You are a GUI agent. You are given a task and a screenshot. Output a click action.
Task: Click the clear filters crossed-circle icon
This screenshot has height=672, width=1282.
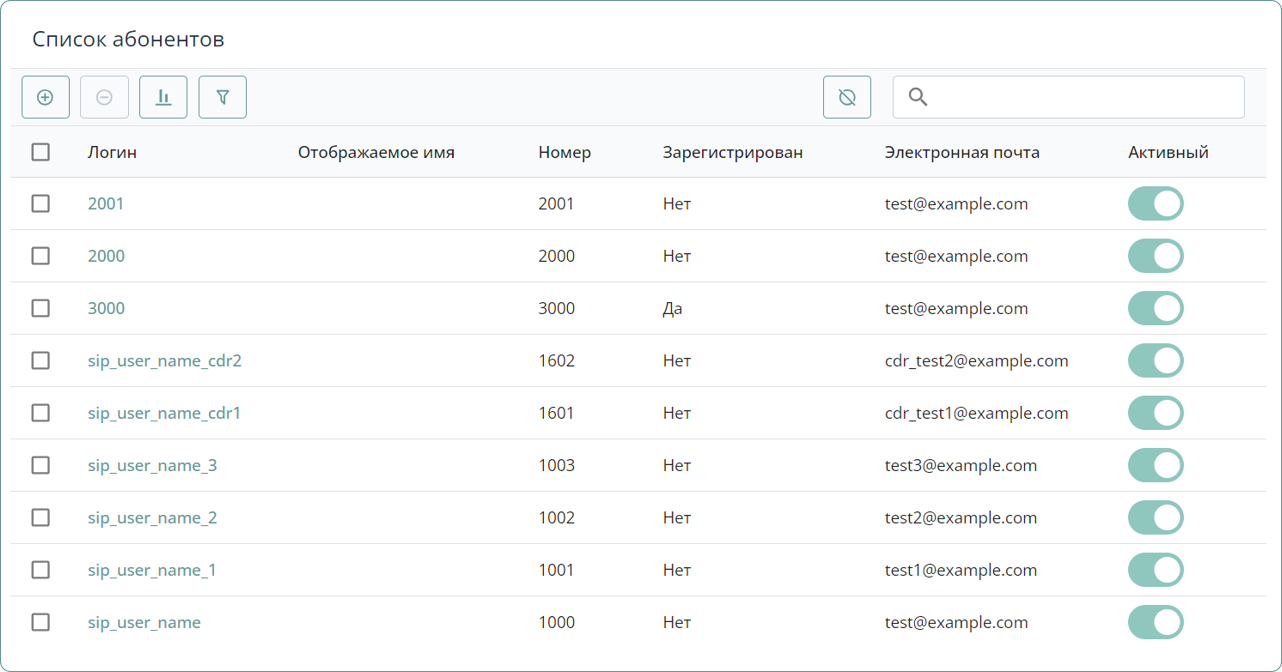point(847,96)
